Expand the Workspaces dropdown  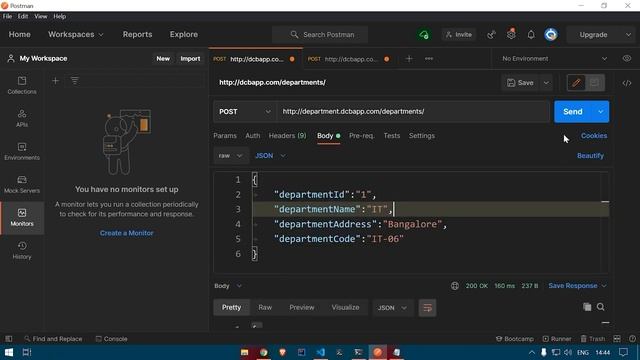(x=76, y=35)
